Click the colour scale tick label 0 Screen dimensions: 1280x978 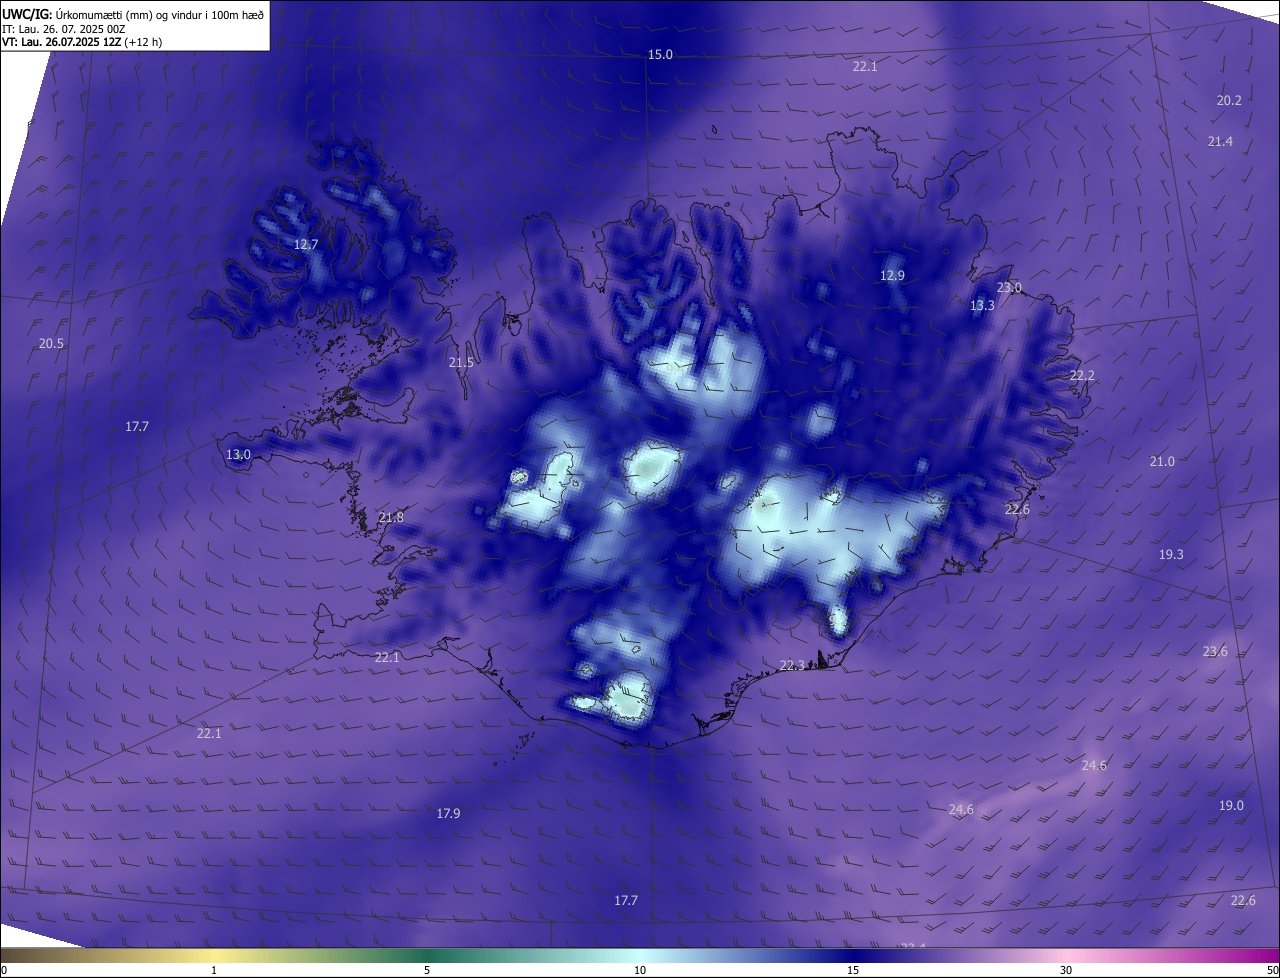[x=4, y=970]
